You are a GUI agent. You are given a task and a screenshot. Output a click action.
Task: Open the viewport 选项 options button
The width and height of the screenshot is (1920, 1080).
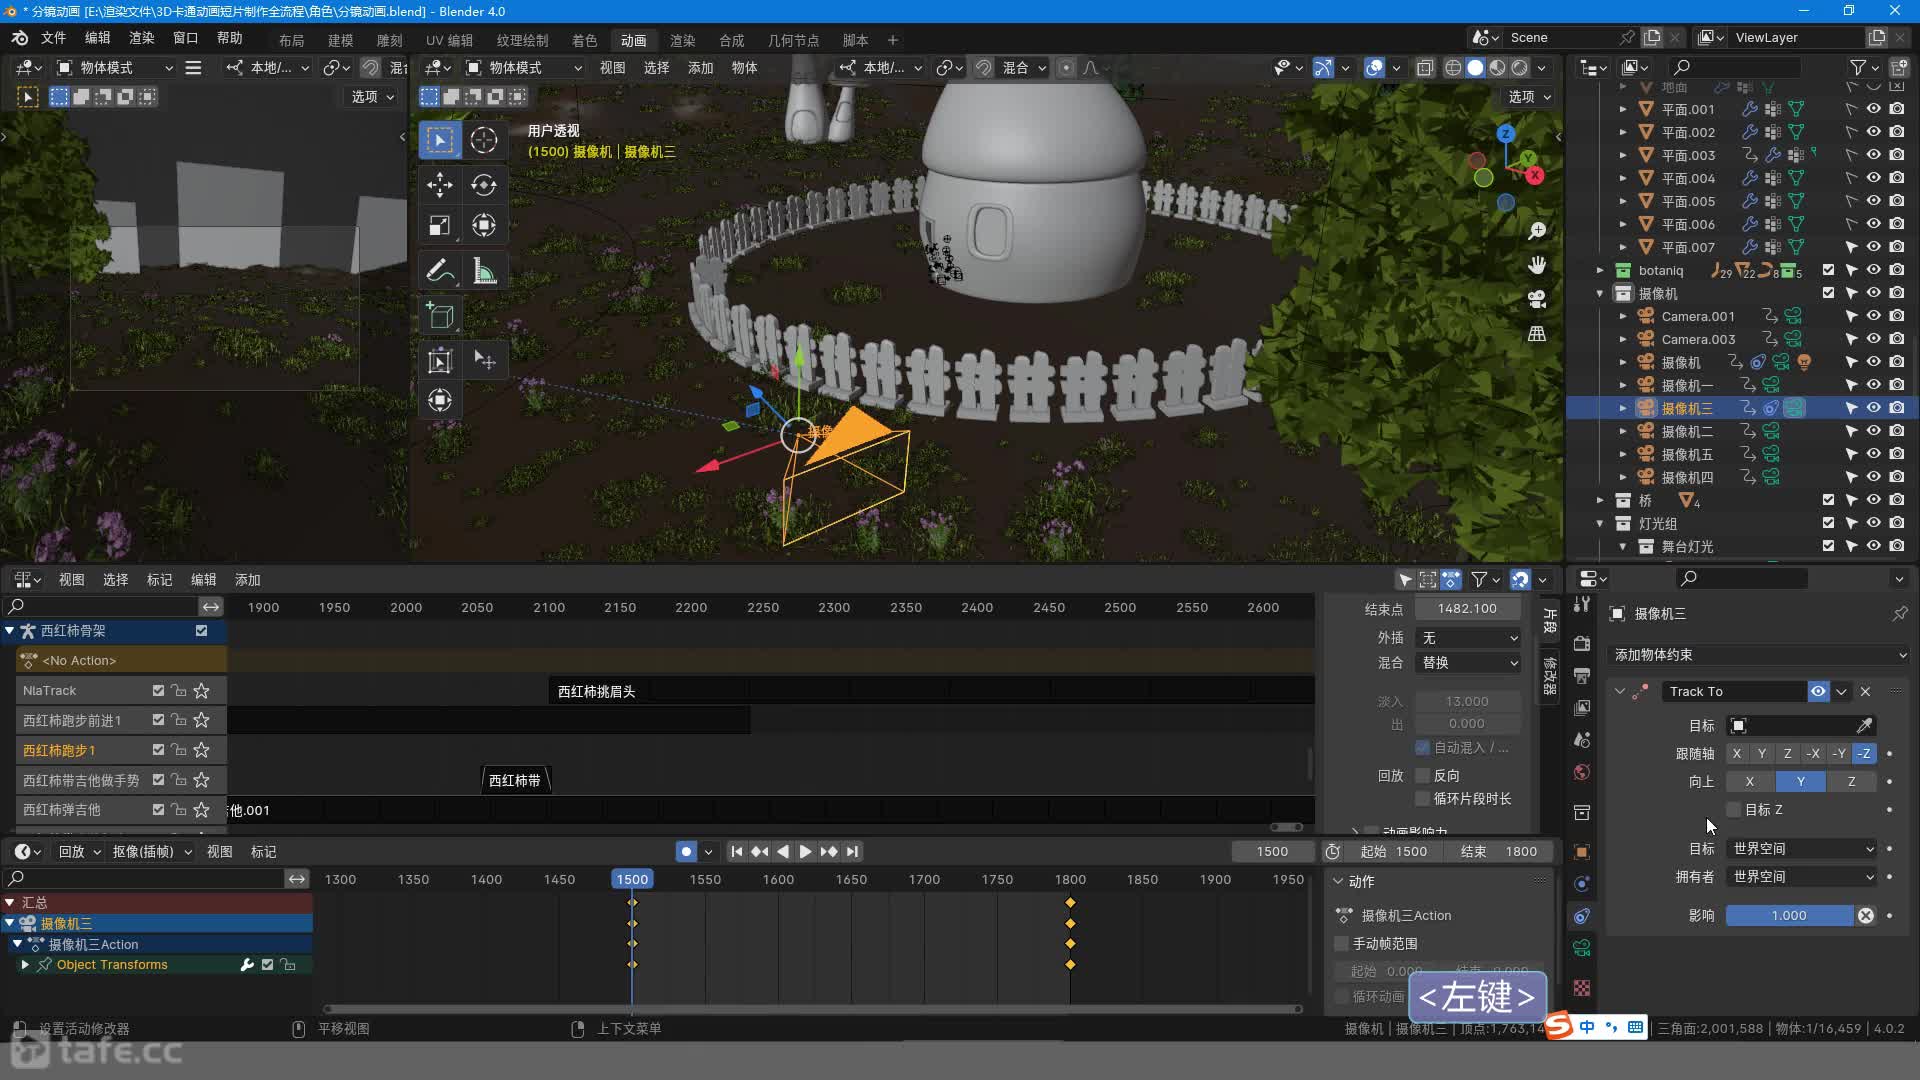(x=1529, y=97)
